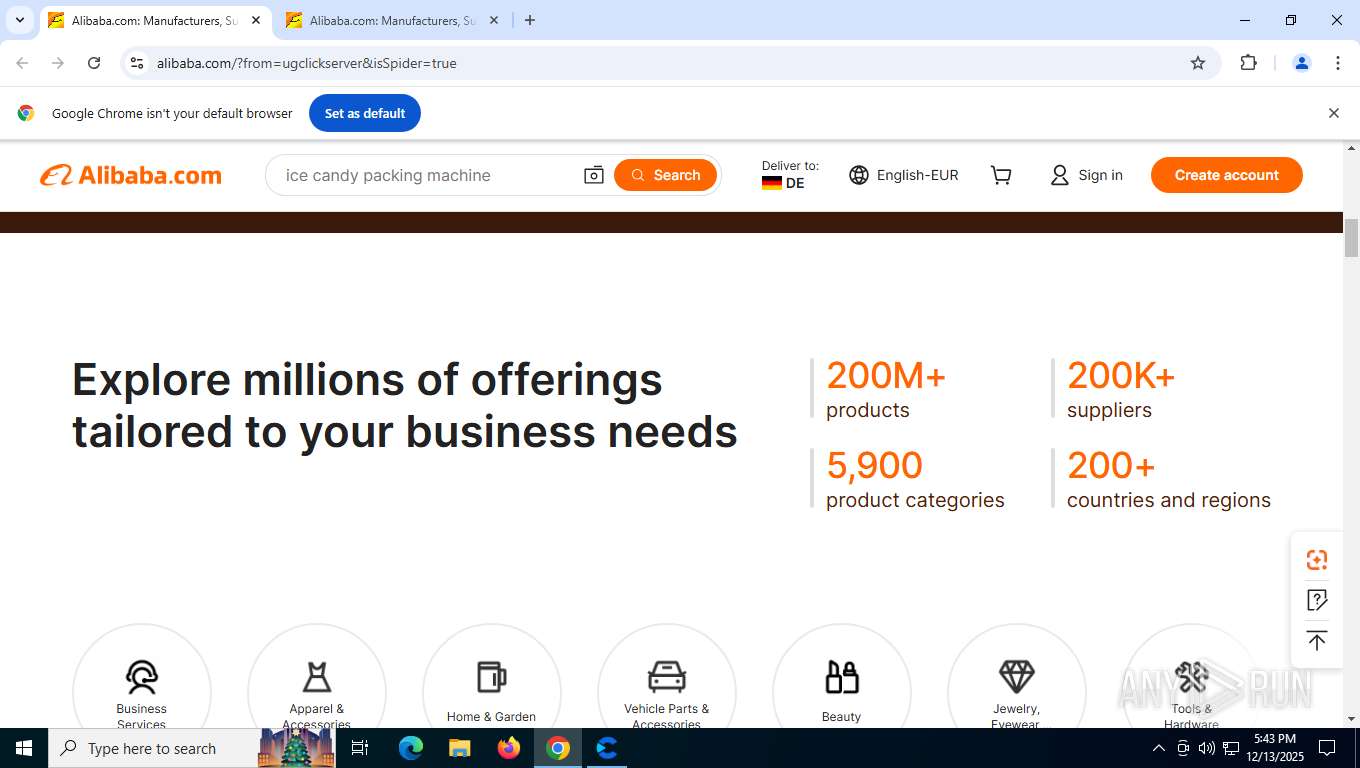Open the floating image scan widget
The height and width of the screenshot is (768, 1360).
[x=1317, y=560]
